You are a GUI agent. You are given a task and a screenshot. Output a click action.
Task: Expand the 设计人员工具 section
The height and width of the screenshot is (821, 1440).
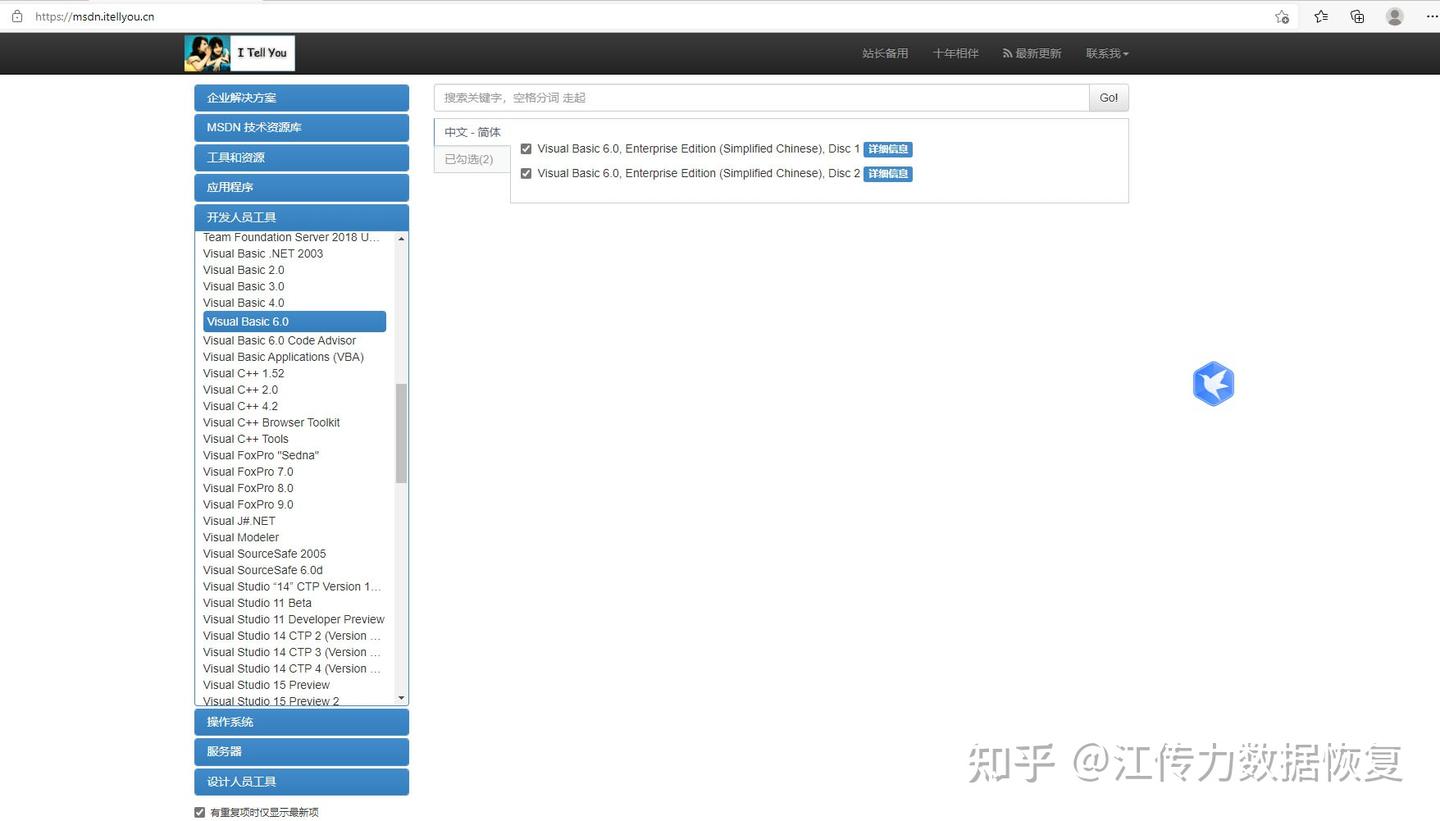pyautogui.click(x=301, y=782)
